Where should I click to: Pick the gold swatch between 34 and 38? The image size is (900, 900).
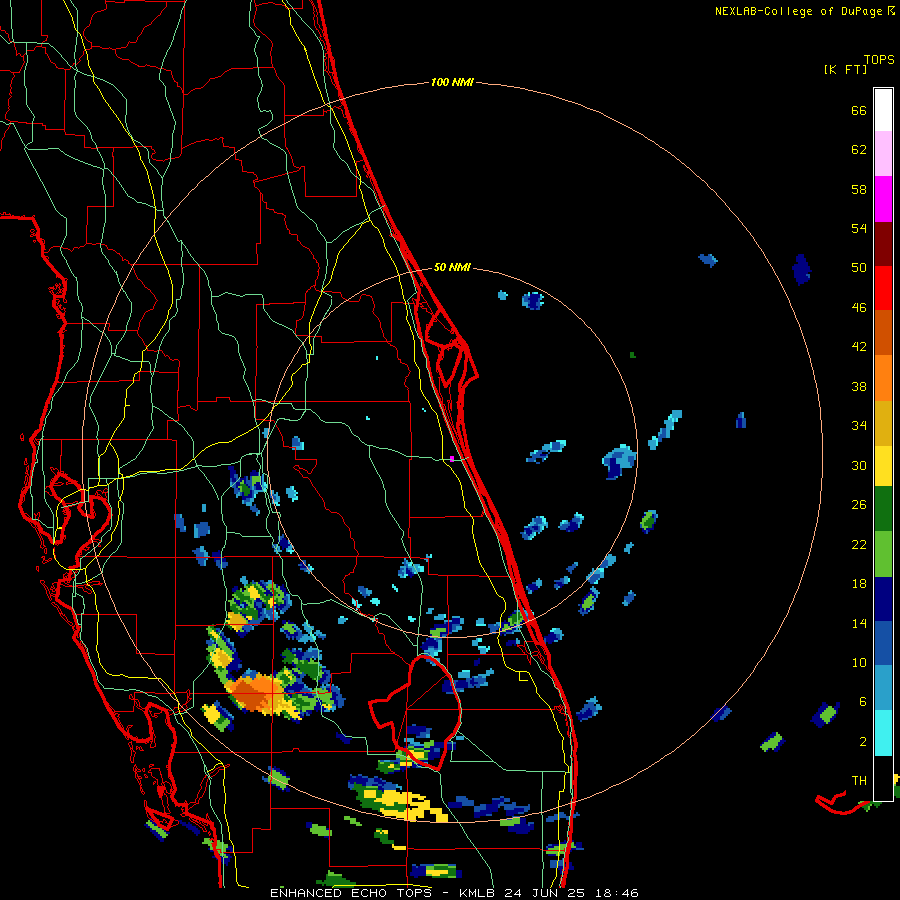click(x=883, y=423)
